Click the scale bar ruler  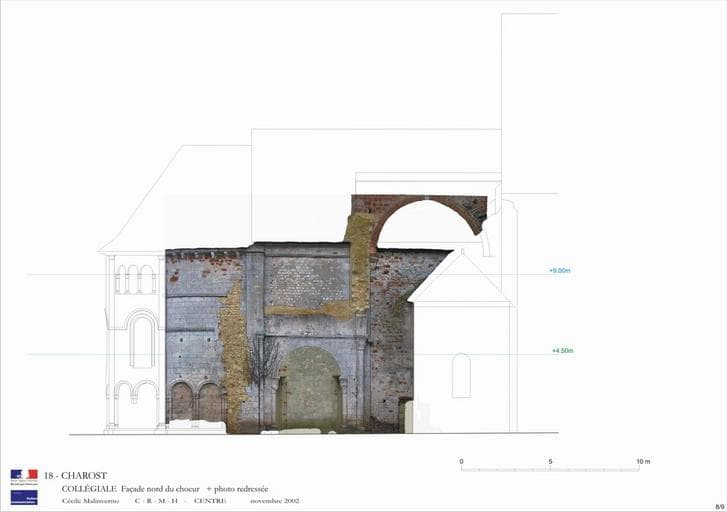(550, 469)
